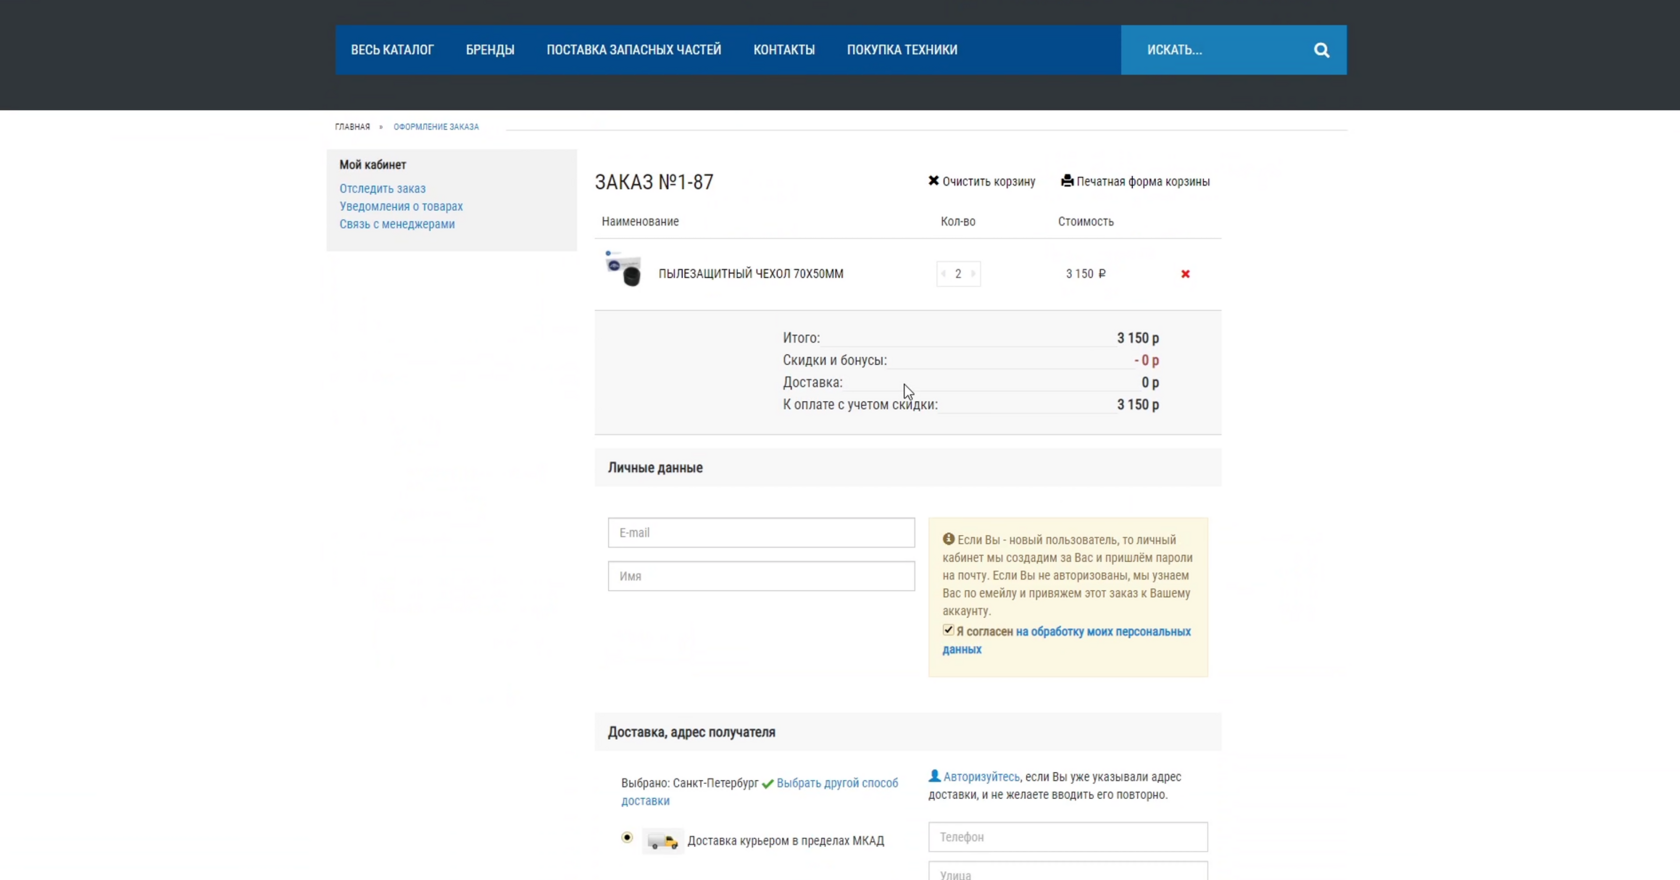Toggle personal data consent checkbox
Screen dimensions: 1680x880
[948, 630]
